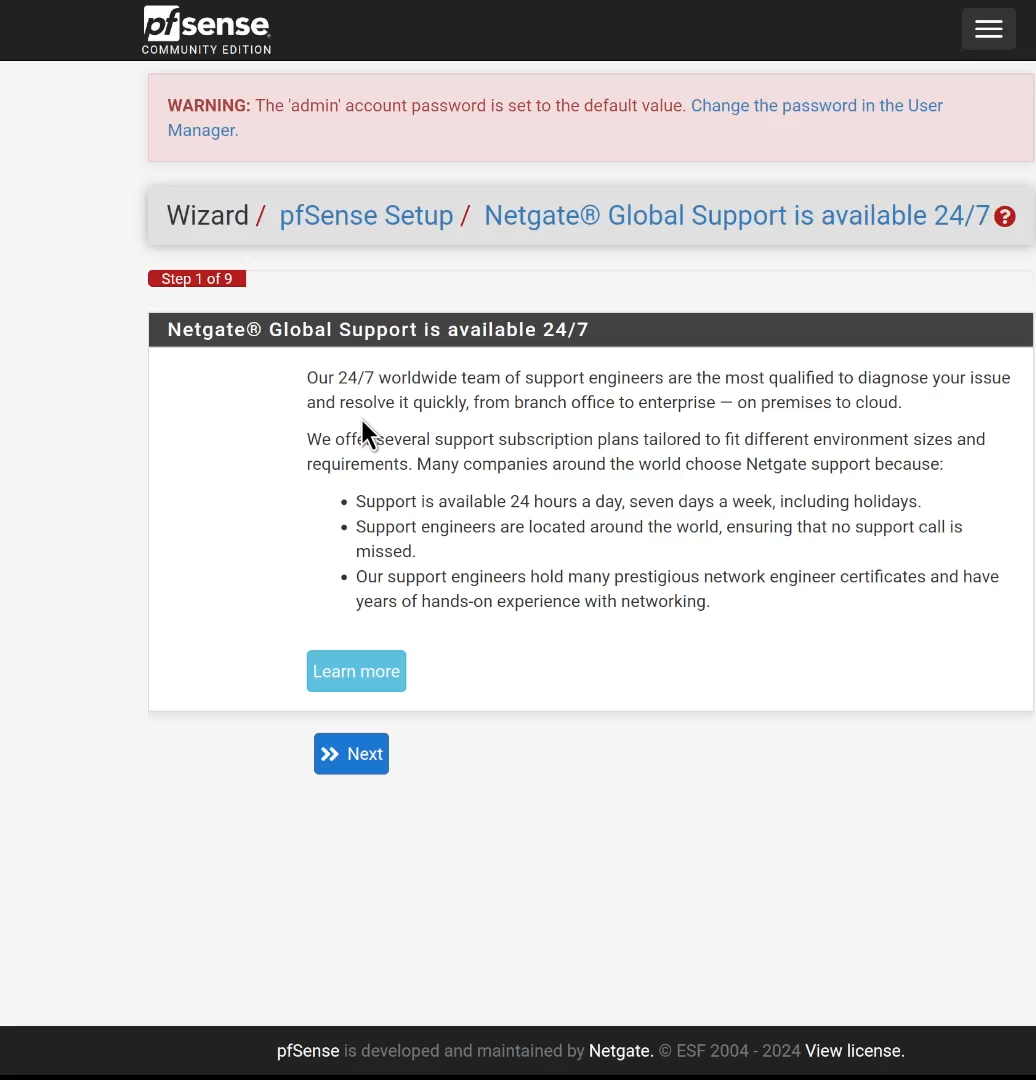Click the panel heading 'Netgate® Global Support is available 24/7'
1036x1080 pixels.
tap(378, 329)
